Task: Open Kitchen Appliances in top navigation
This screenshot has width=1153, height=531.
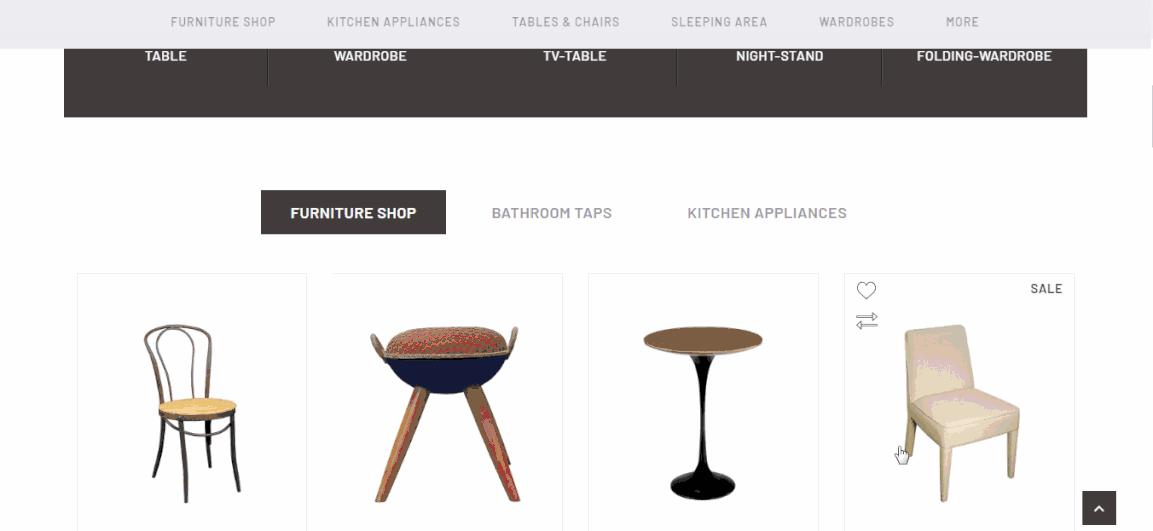Action: pos(393,22)
